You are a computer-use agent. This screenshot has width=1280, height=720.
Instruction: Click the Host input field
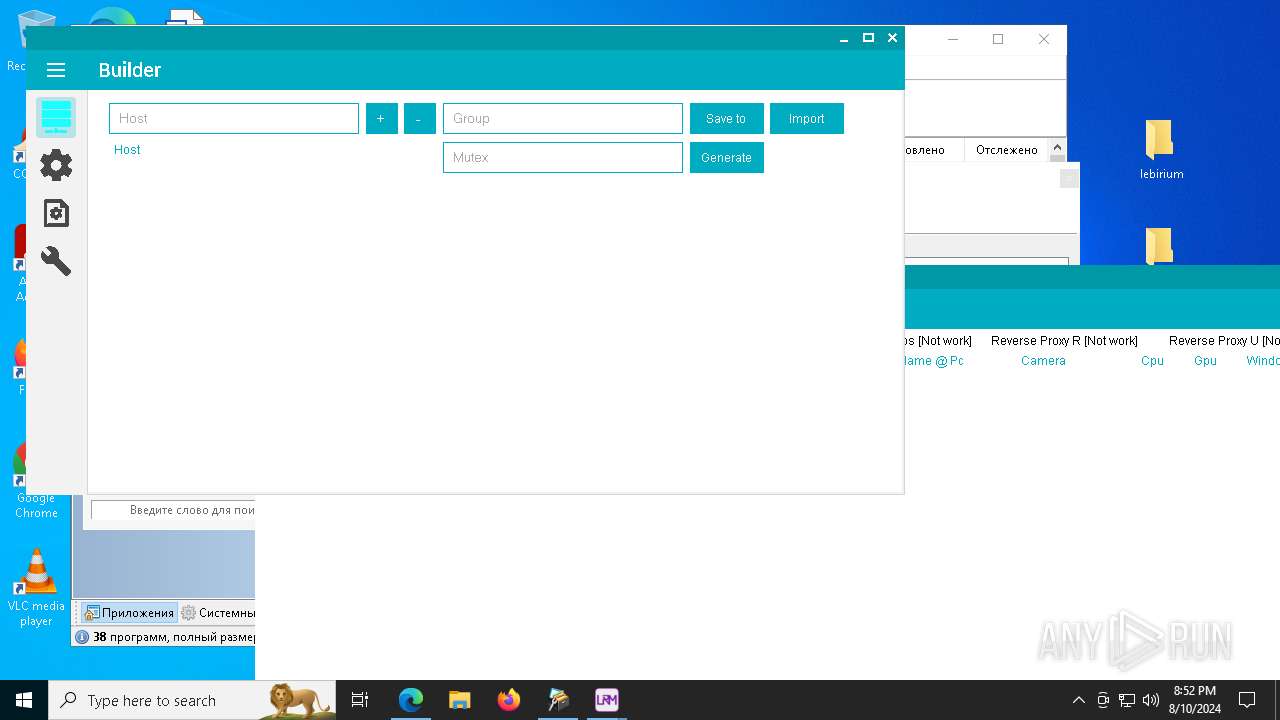coord(234,118)
